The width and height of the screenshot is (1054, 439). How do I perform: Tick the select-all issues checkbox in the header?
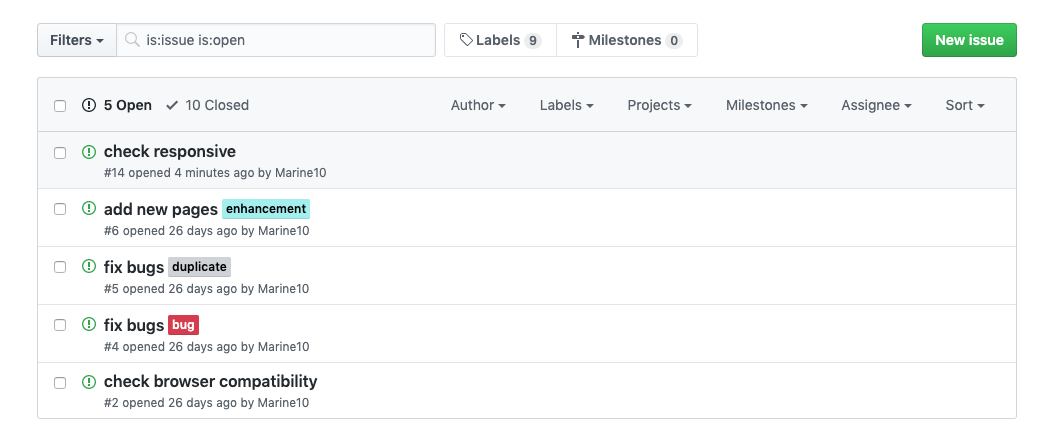60,106
